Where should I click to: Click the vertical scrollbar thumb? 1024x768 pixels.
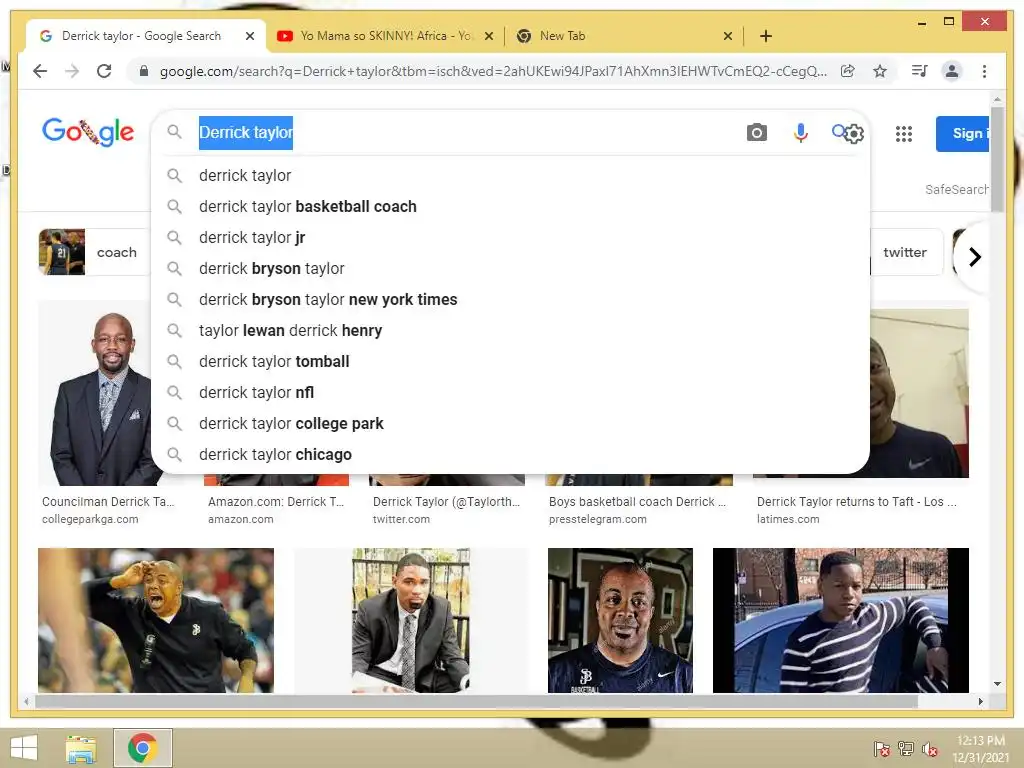point(997,159)
